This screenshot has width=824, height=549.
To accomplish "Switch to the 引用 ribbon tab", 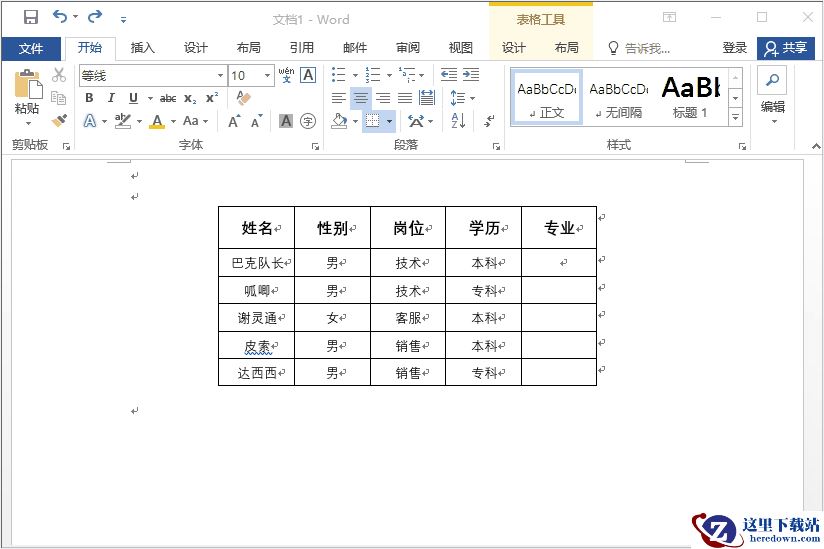I will click(302, 48).
